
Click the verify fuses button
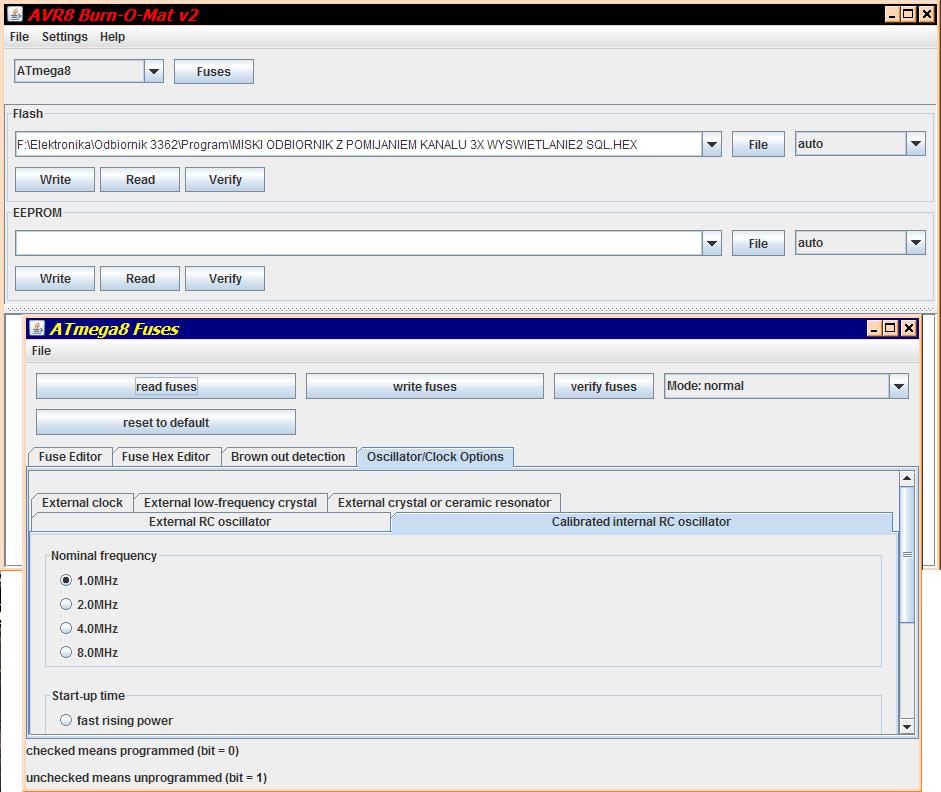(604, 386)
